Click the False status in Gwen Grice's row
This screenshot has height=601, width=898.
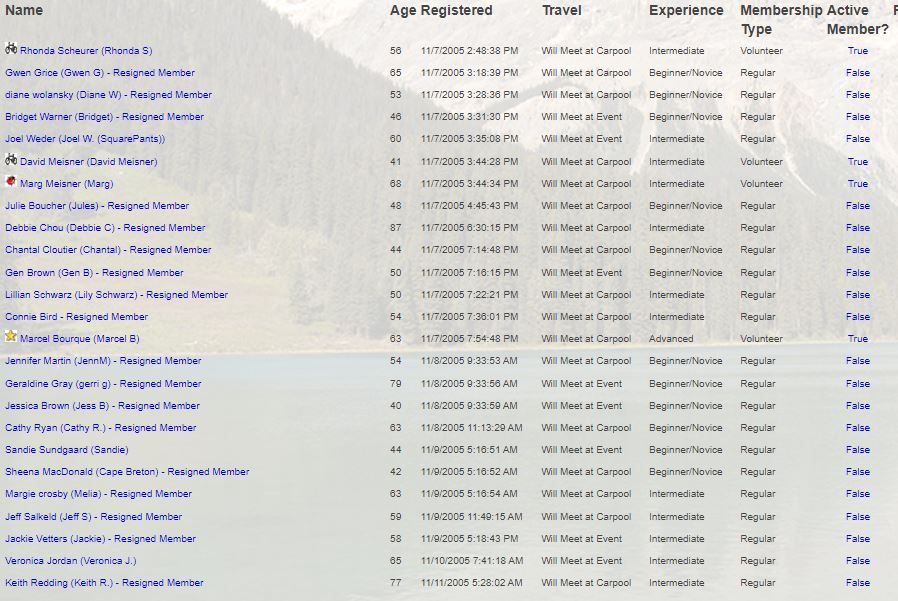point(857,73)
